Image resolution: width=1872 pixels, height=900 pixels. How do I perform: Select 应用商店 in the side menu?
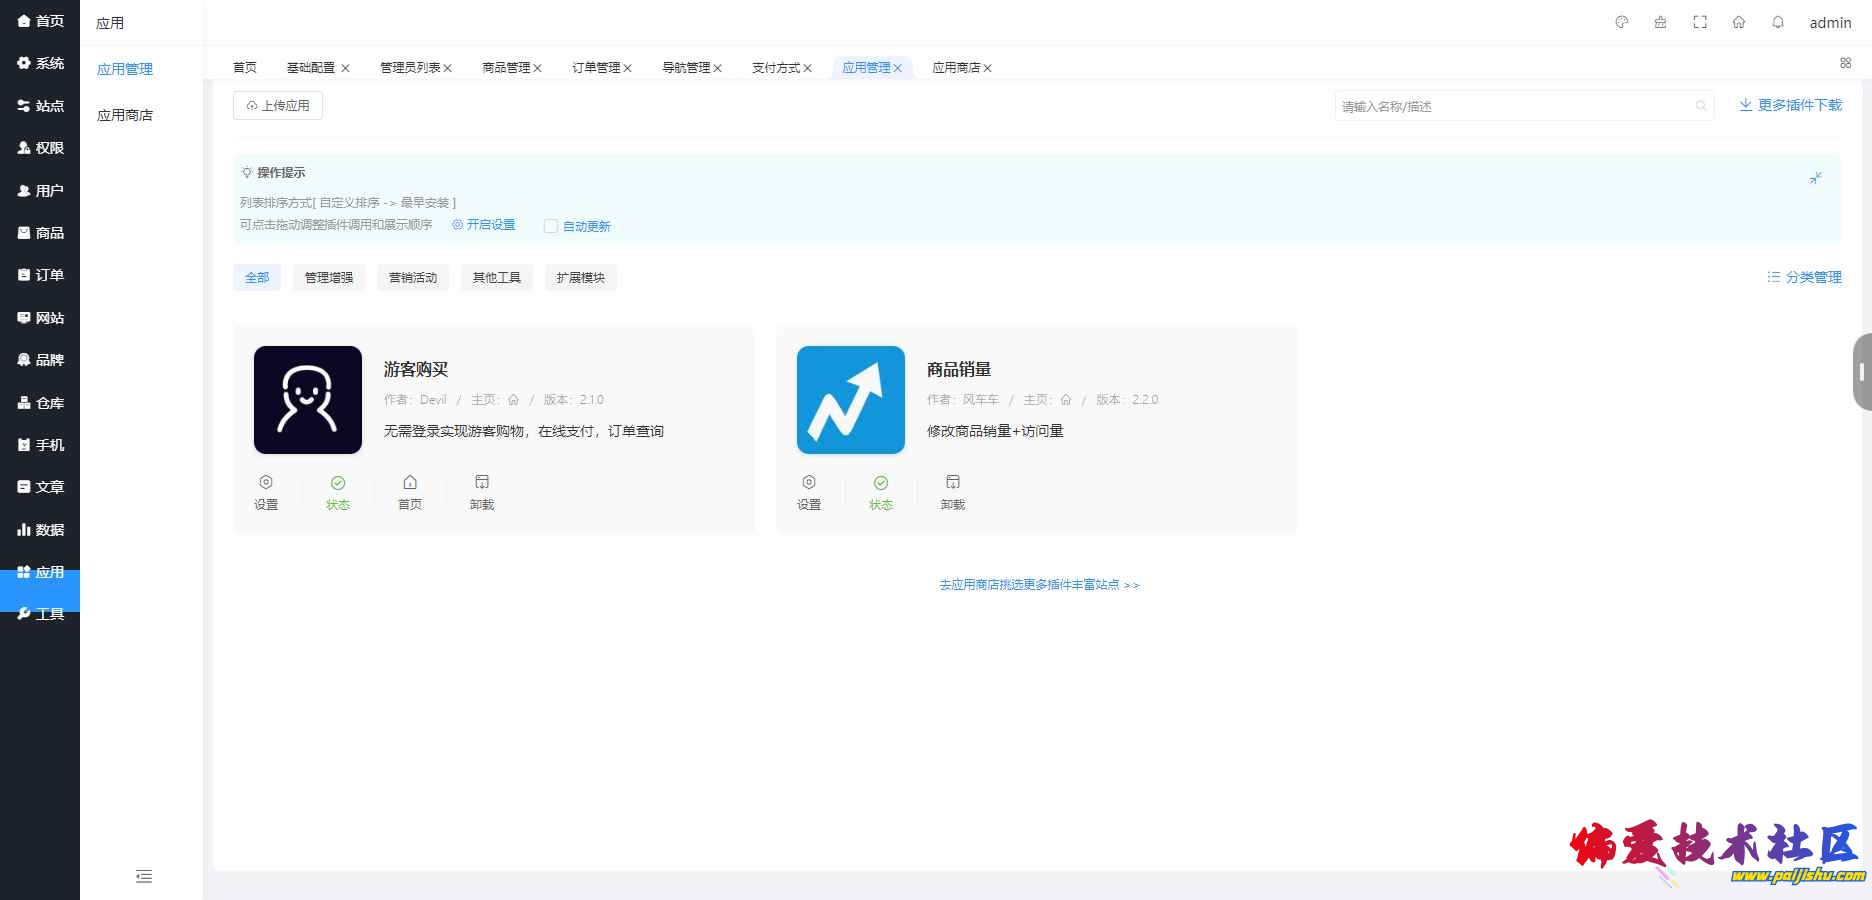[x=125, y=115]
